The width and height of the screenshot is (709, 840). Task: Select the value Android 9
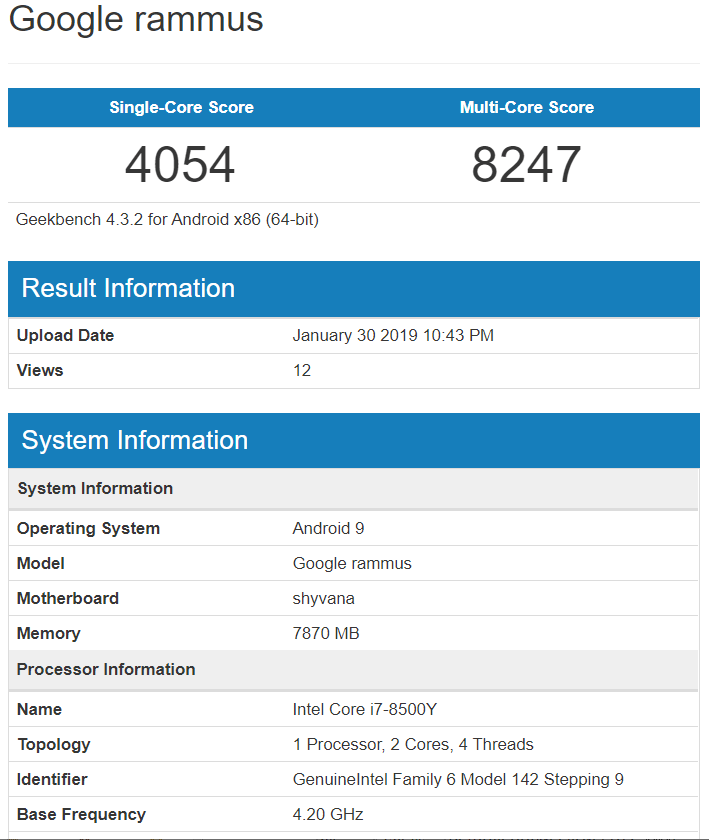pos(328,528)
